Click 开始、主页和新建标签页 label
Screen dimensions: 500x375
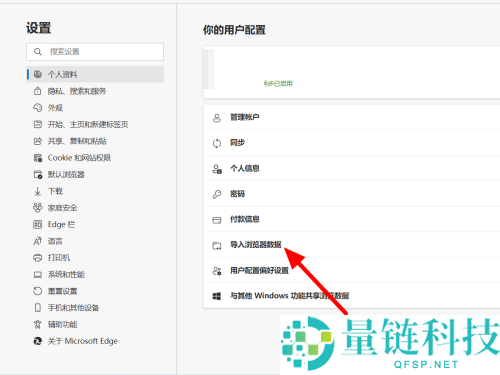88,124
